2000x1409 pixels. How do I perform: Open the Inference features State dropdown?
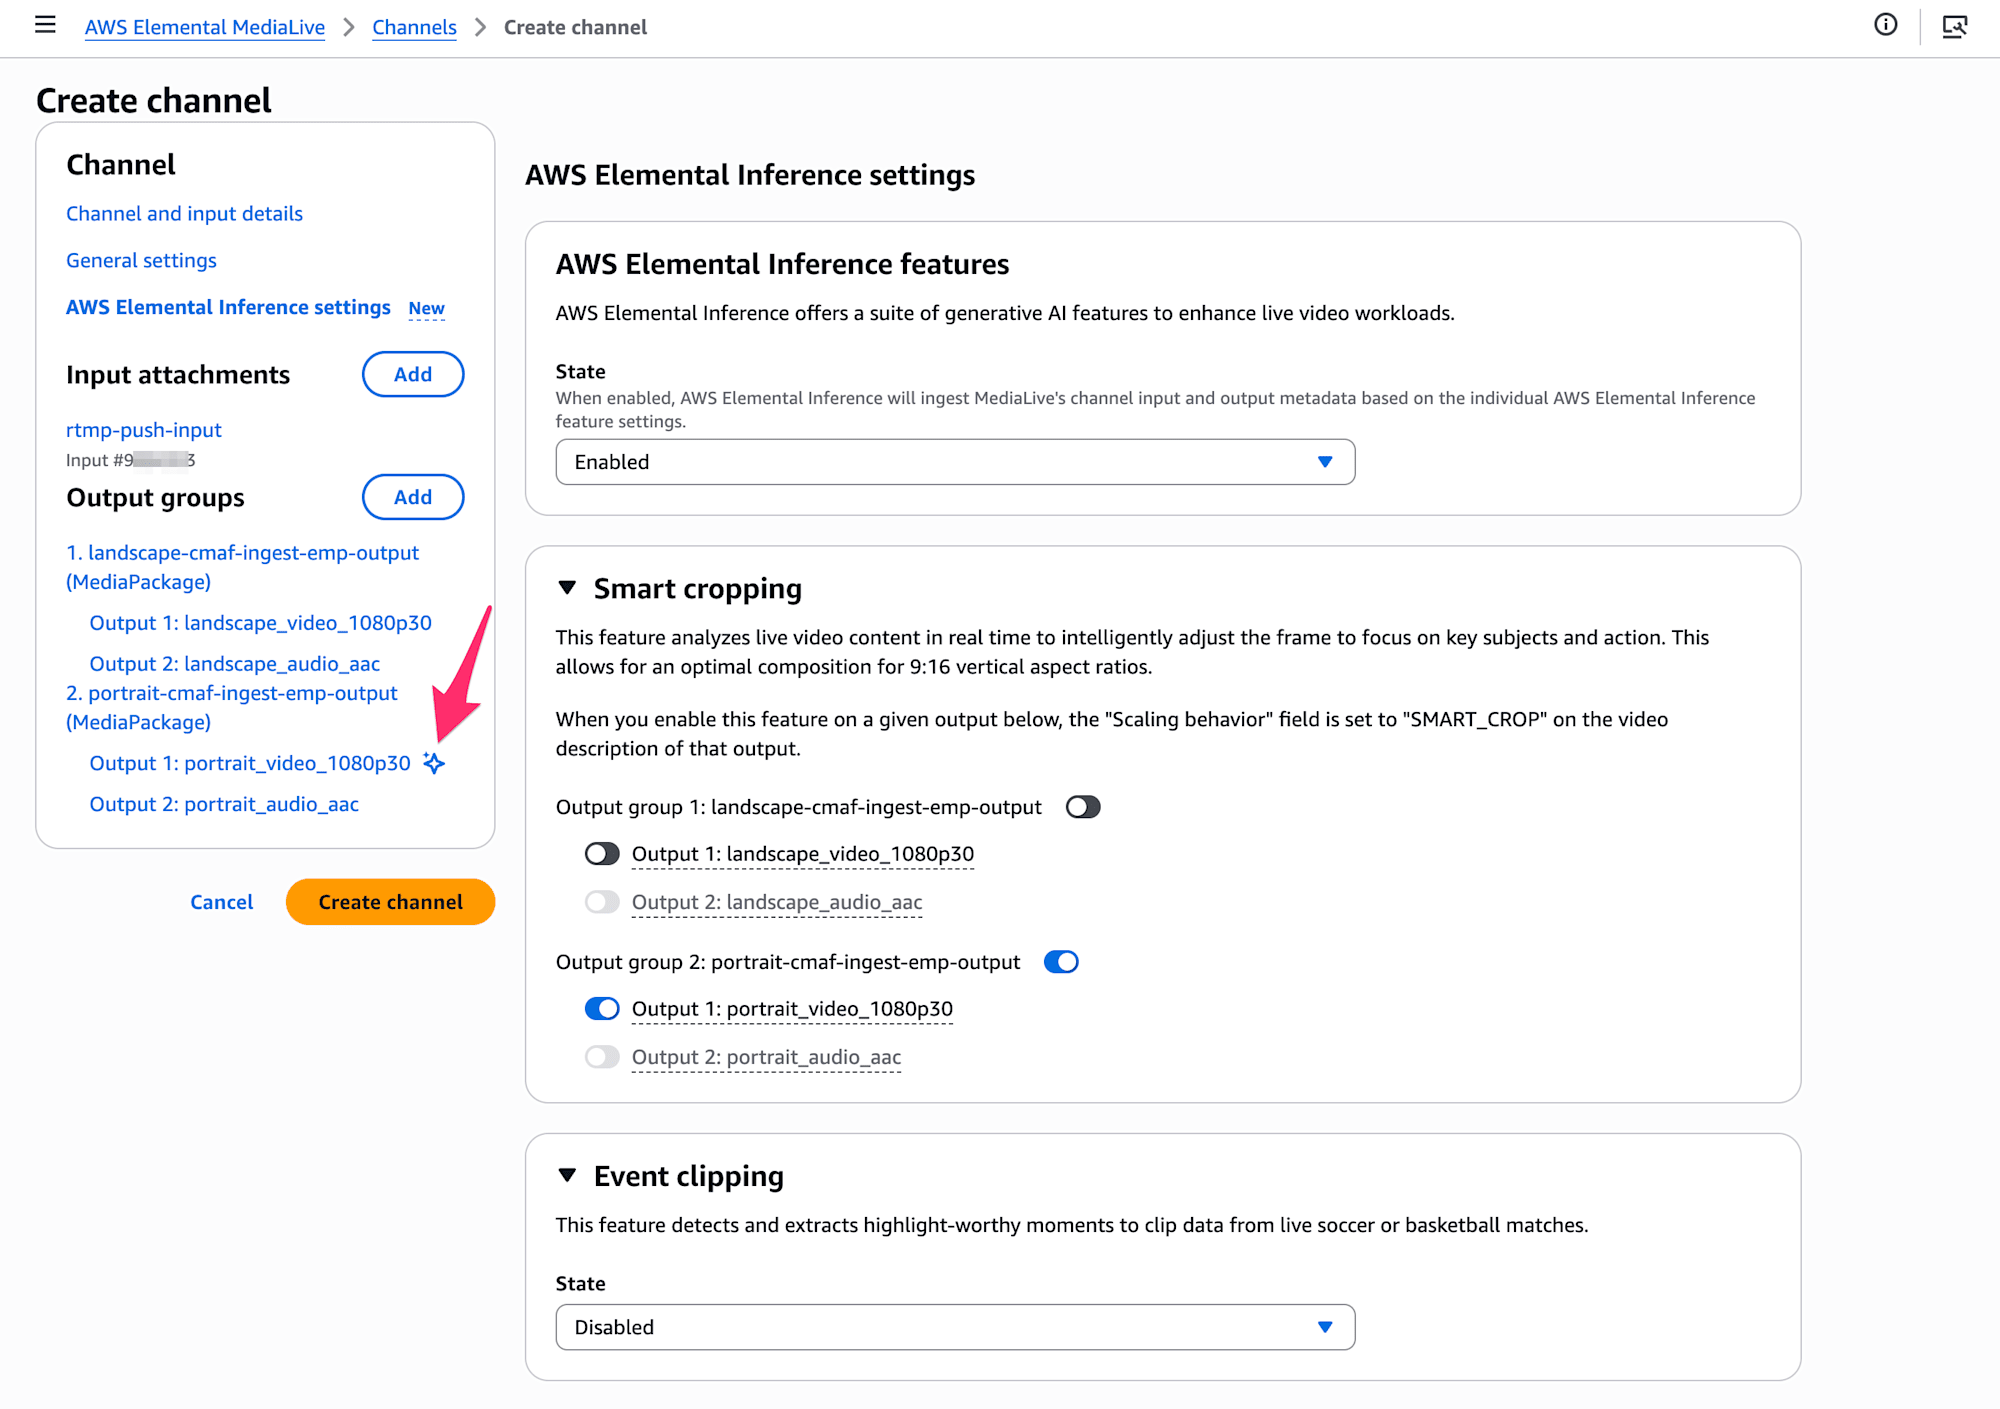pyautogui.click(x=954, y=462)
